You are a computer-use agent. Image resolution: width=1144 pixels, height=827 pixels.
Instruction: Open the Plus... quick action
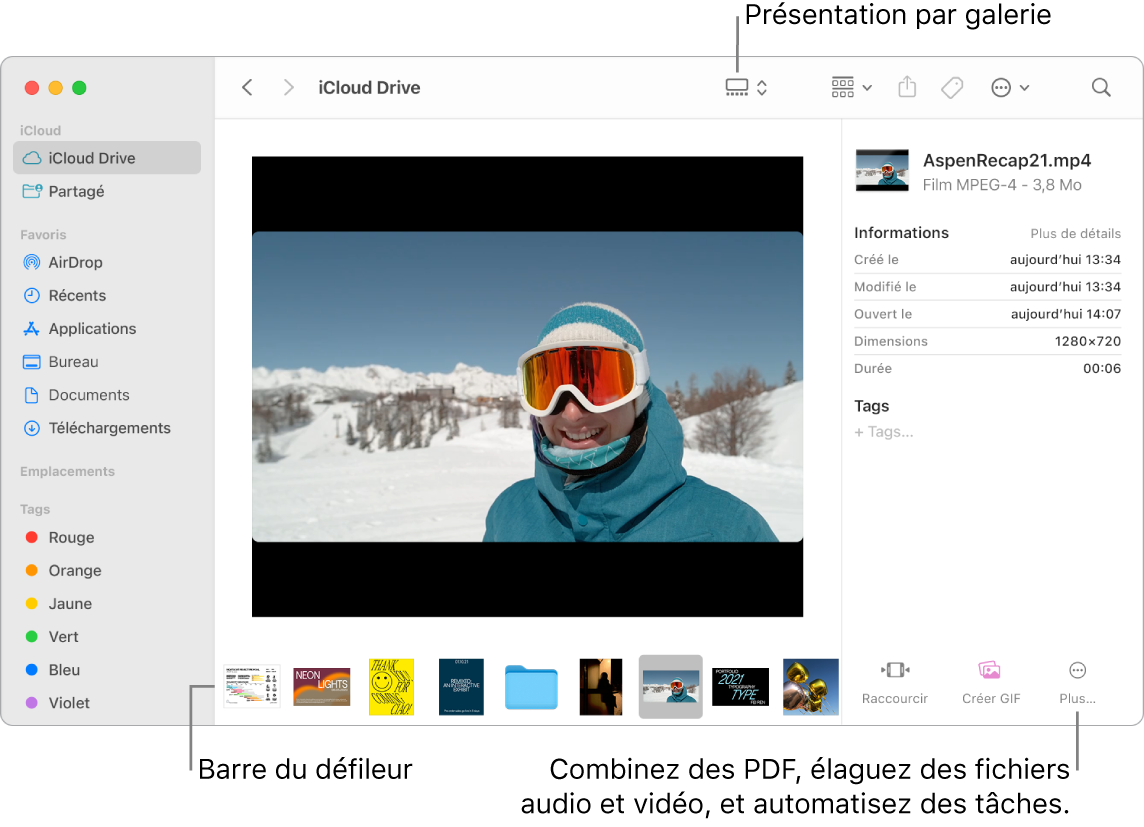[x=1076, y=683]
